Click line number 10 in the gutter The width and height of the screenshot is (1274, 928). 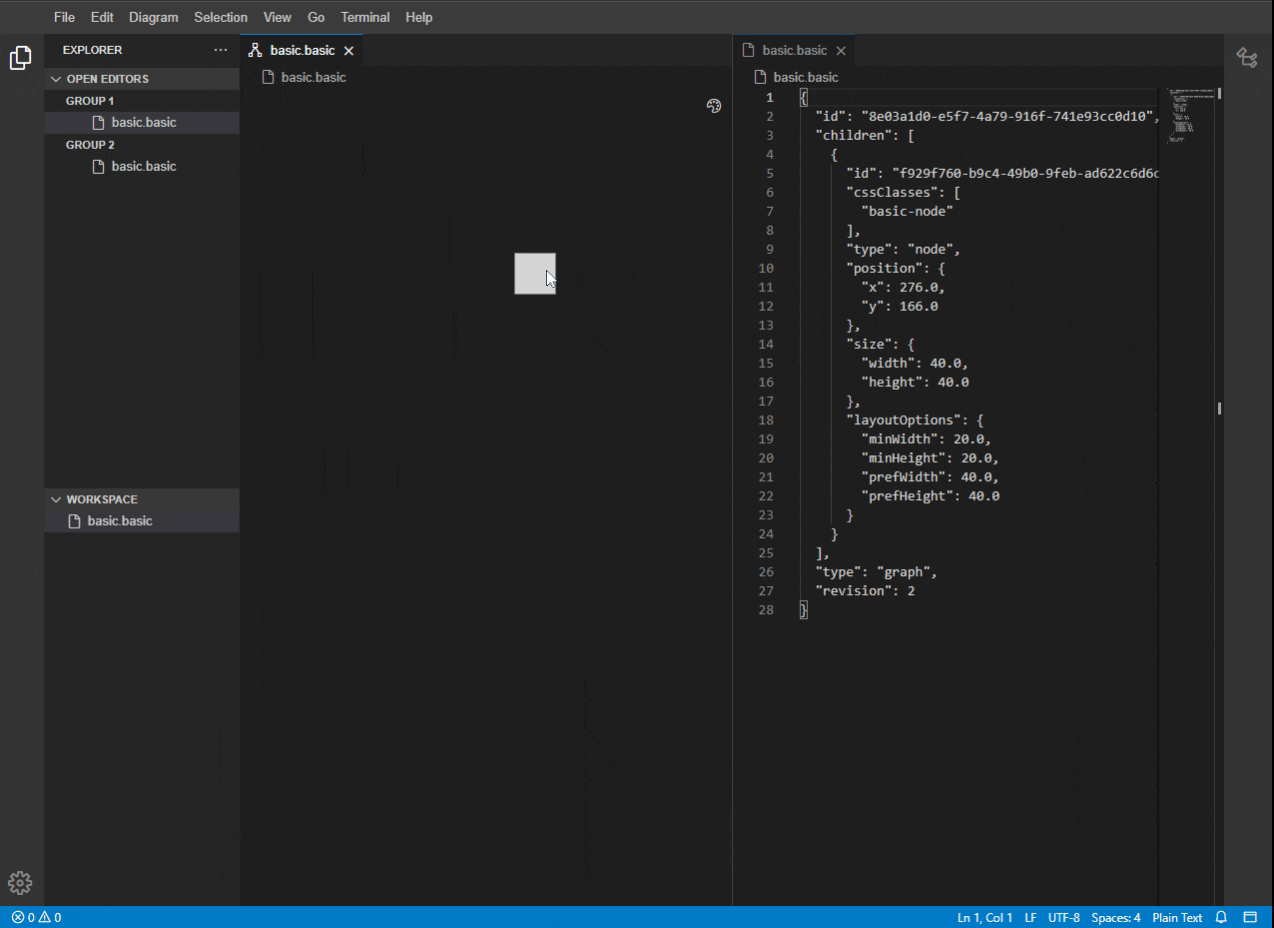766,268
